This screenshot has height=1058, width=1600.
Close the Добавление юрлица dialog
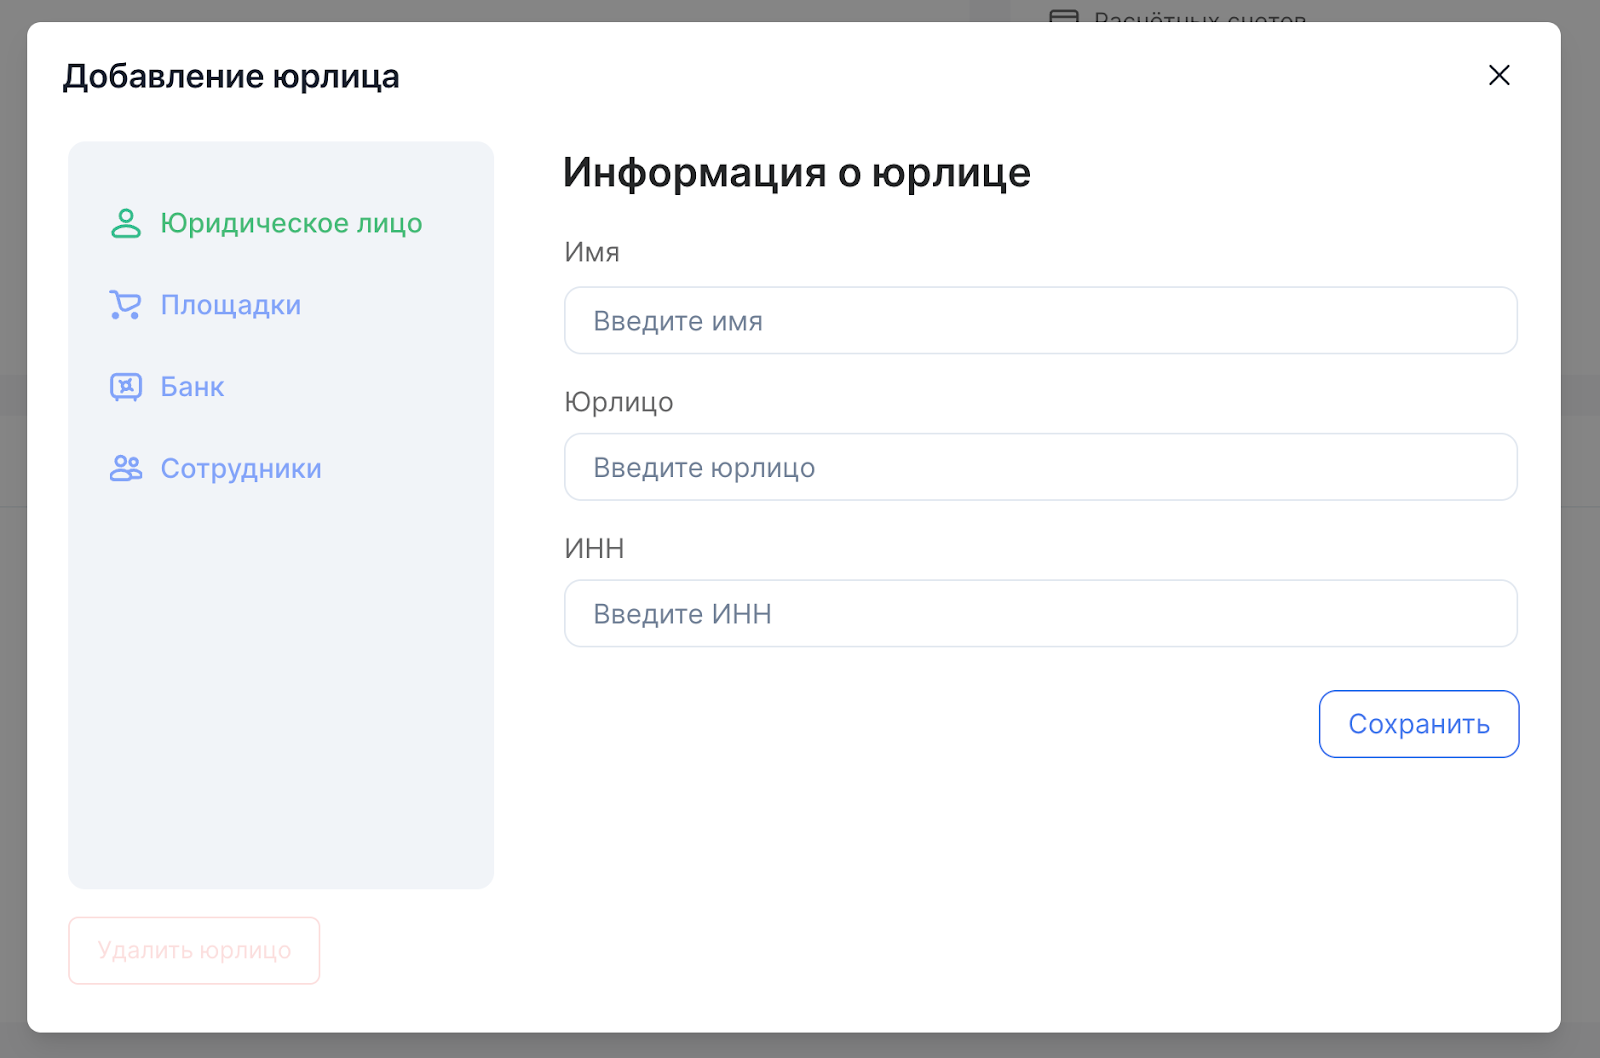click(x=1498, y=75)
